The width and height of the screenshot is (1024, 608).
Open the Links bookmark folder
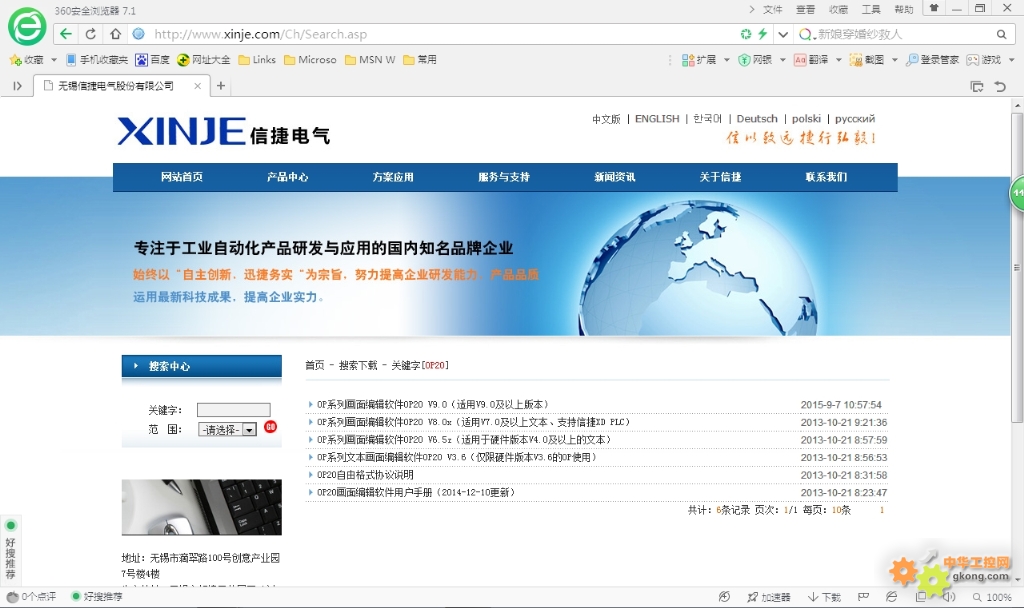pyautogui.click(x=257, y=59)
